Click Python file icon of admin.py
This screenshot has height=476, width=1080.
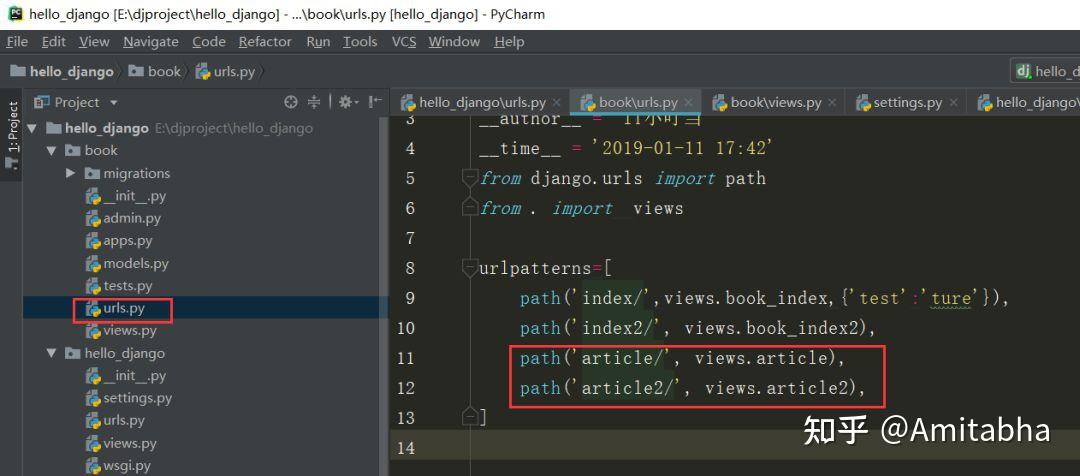coord(93,219)
